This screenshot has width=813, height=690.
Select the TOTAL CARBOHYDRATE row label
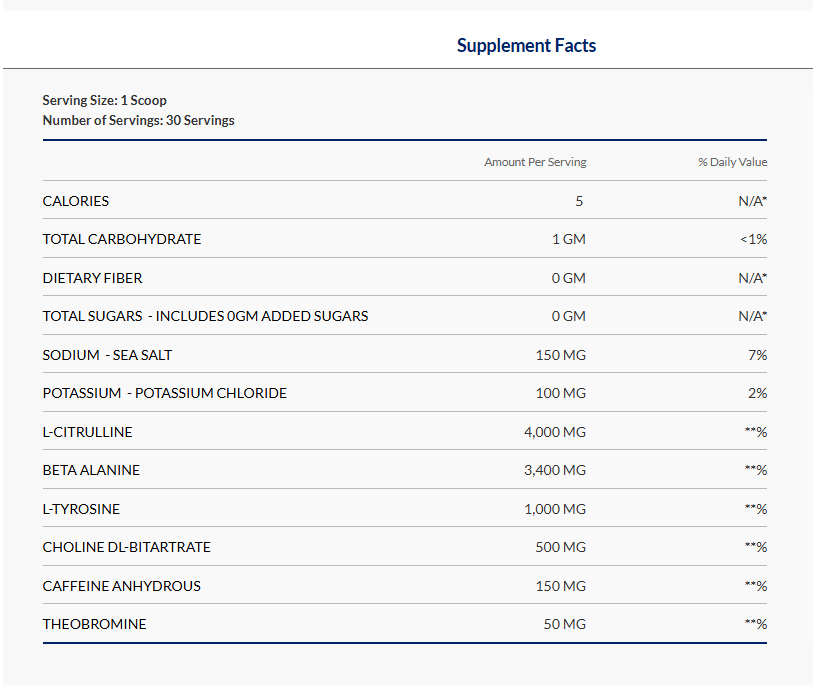click(x=122, y=240)
